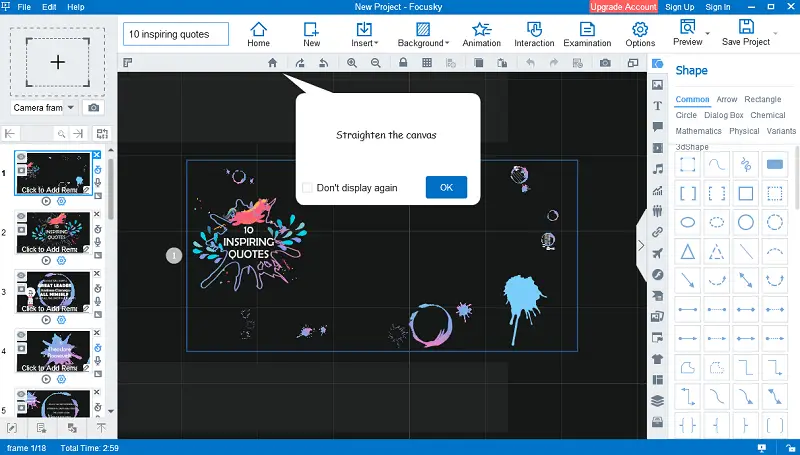The image size is (800, 455).
Task: Rotate canvas clockwise icon
Action: coord(300,63)
